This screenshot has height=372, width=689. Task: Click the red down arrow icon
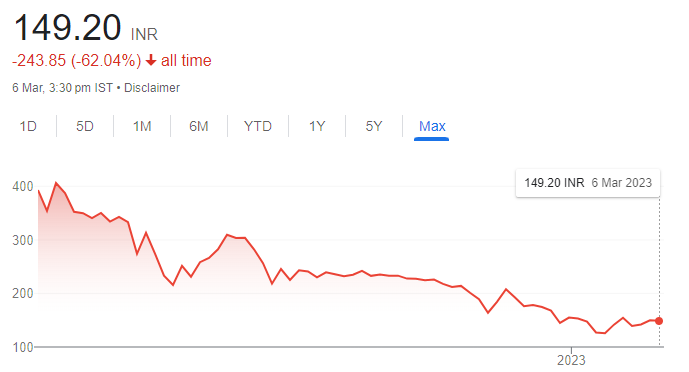(x=151, y=60)
